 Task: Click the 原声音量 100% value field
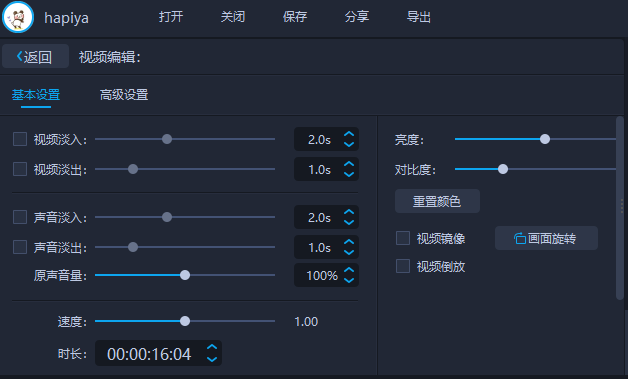326,275
